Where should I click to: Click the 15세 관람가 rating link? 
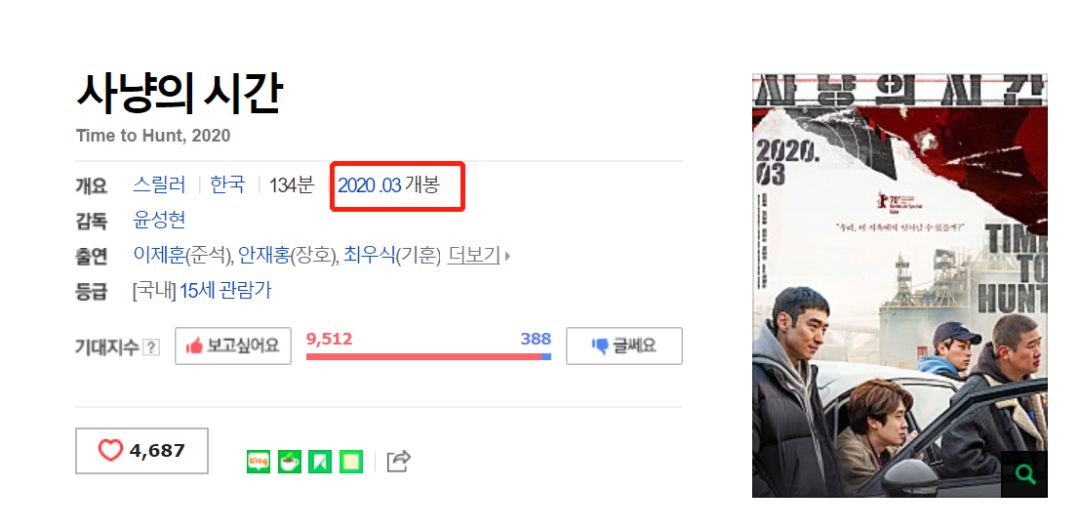[225, 291]
